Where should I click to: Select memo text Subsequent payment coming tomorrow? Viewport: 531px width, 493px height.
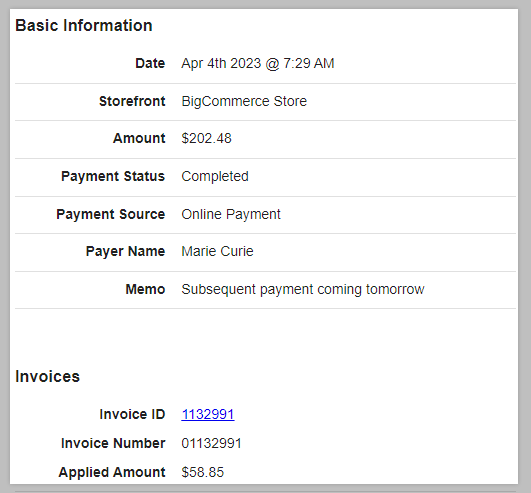pos(302,290)
